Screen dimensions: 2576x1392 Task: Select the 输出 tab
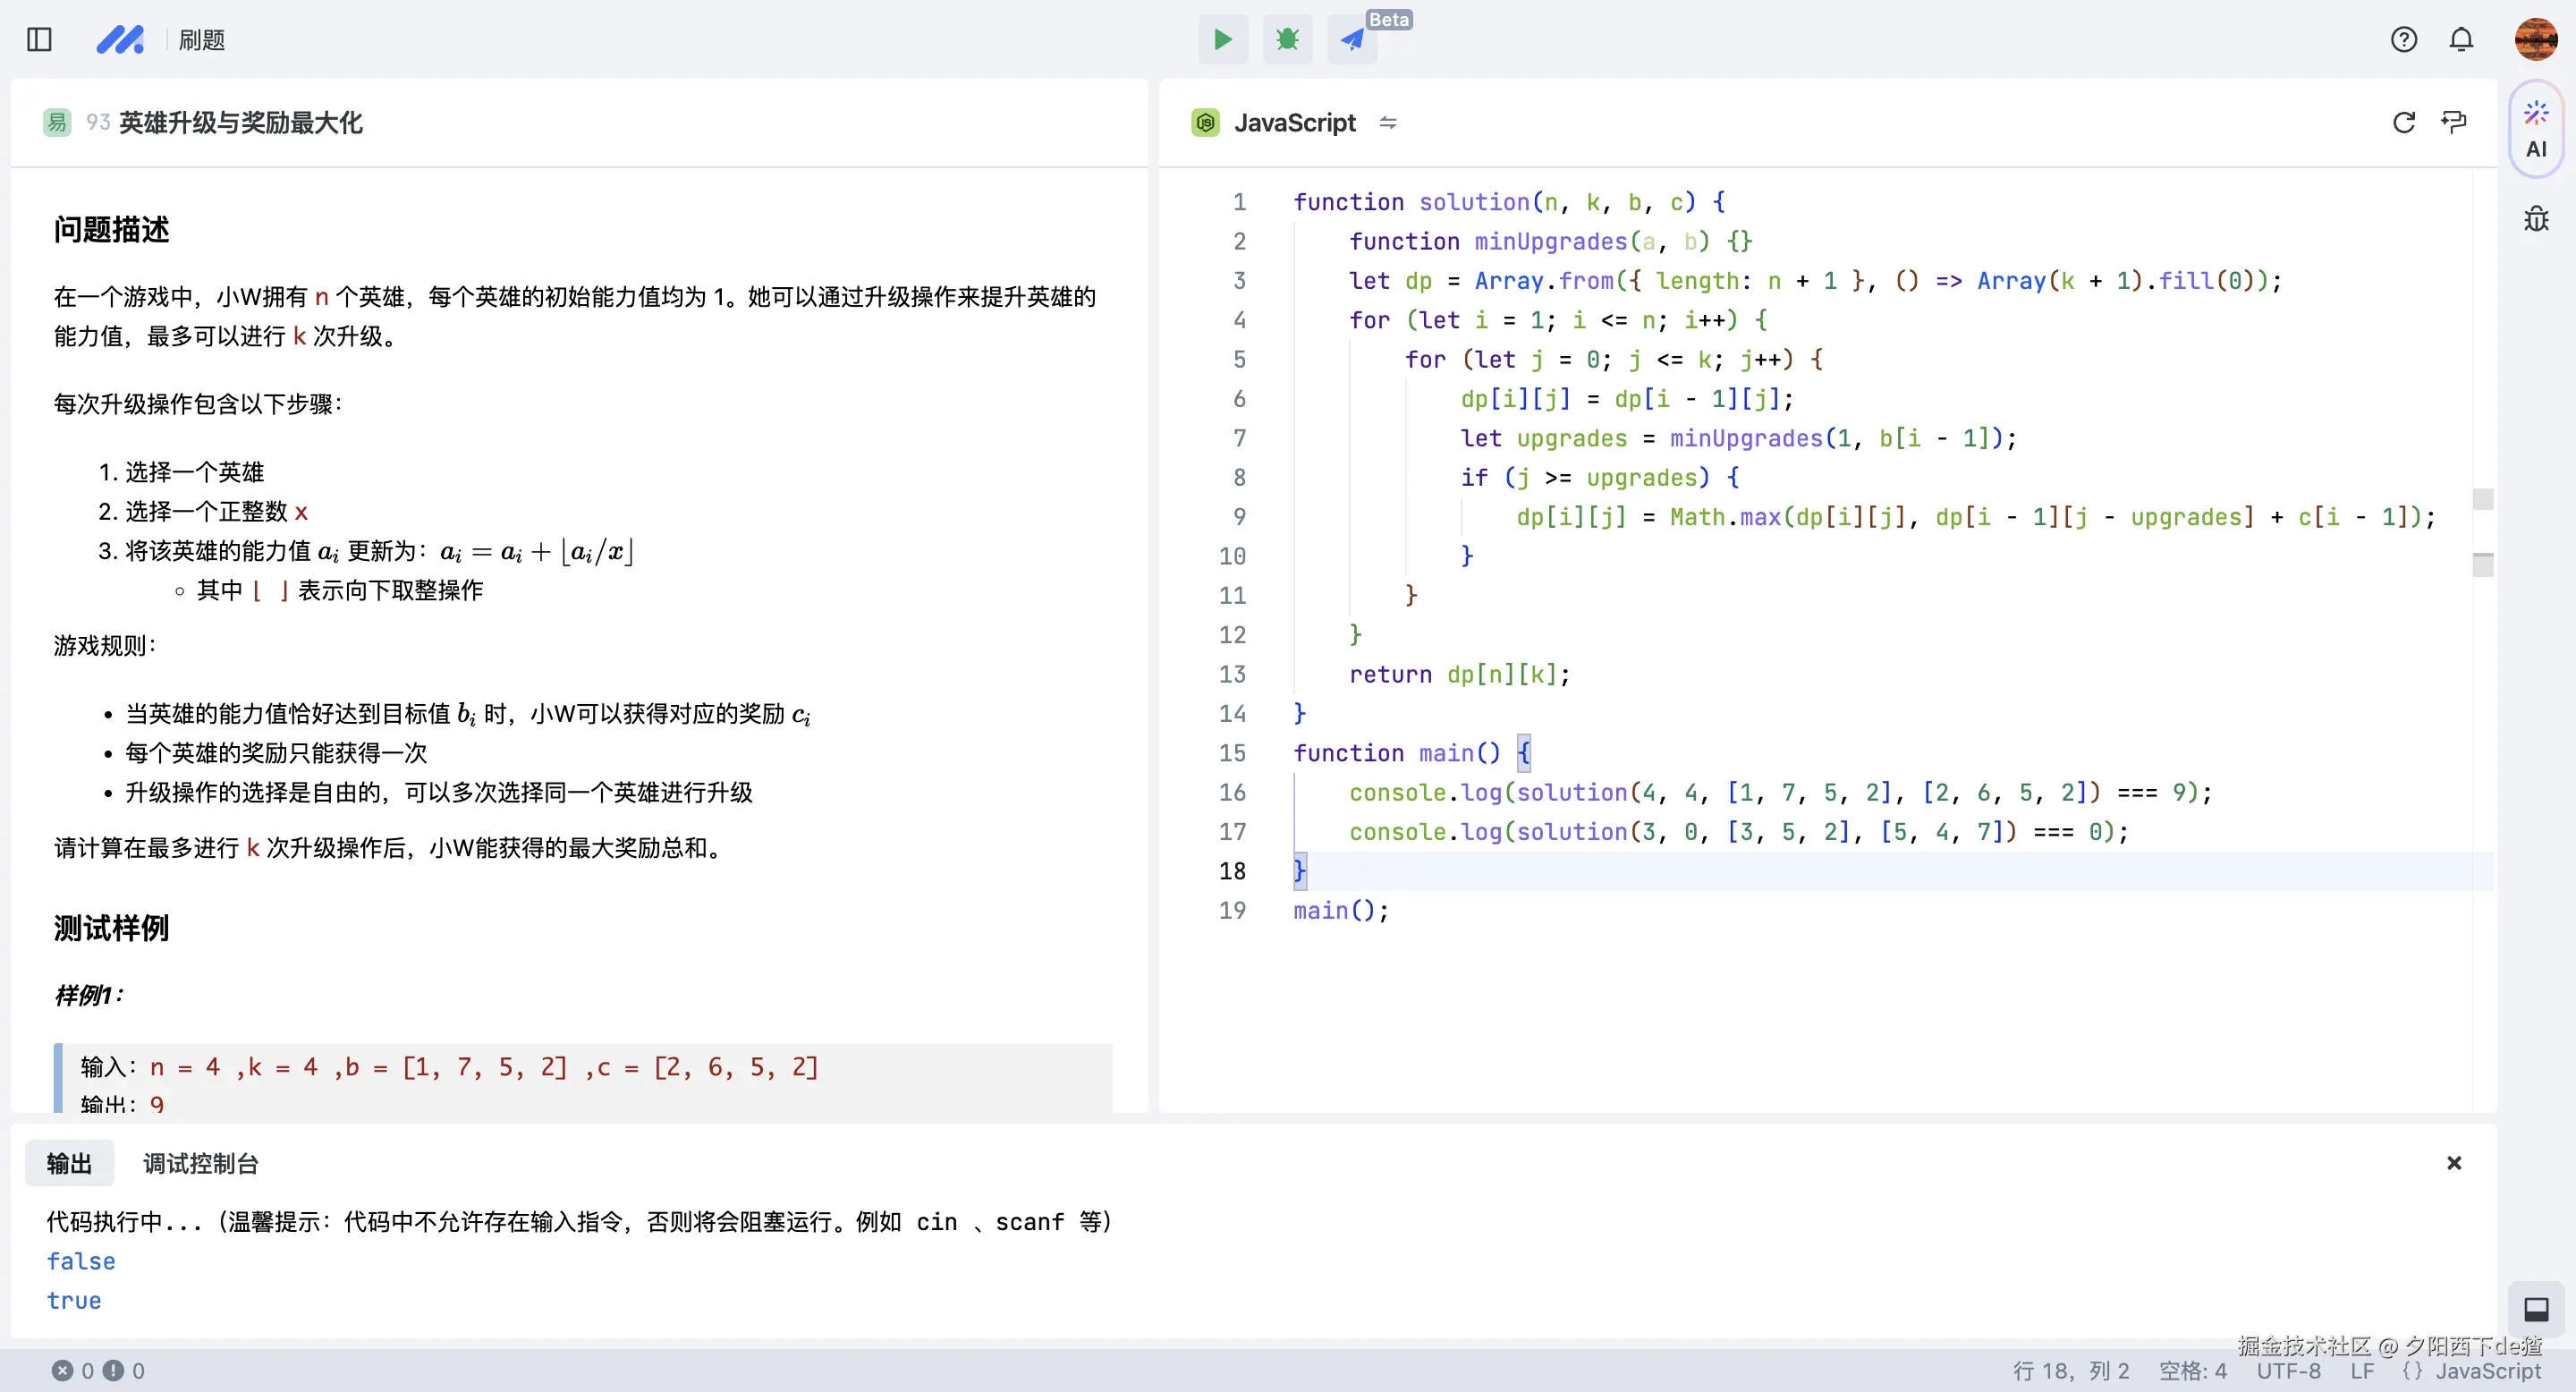pyautogui.click(x=69, y=1163)
